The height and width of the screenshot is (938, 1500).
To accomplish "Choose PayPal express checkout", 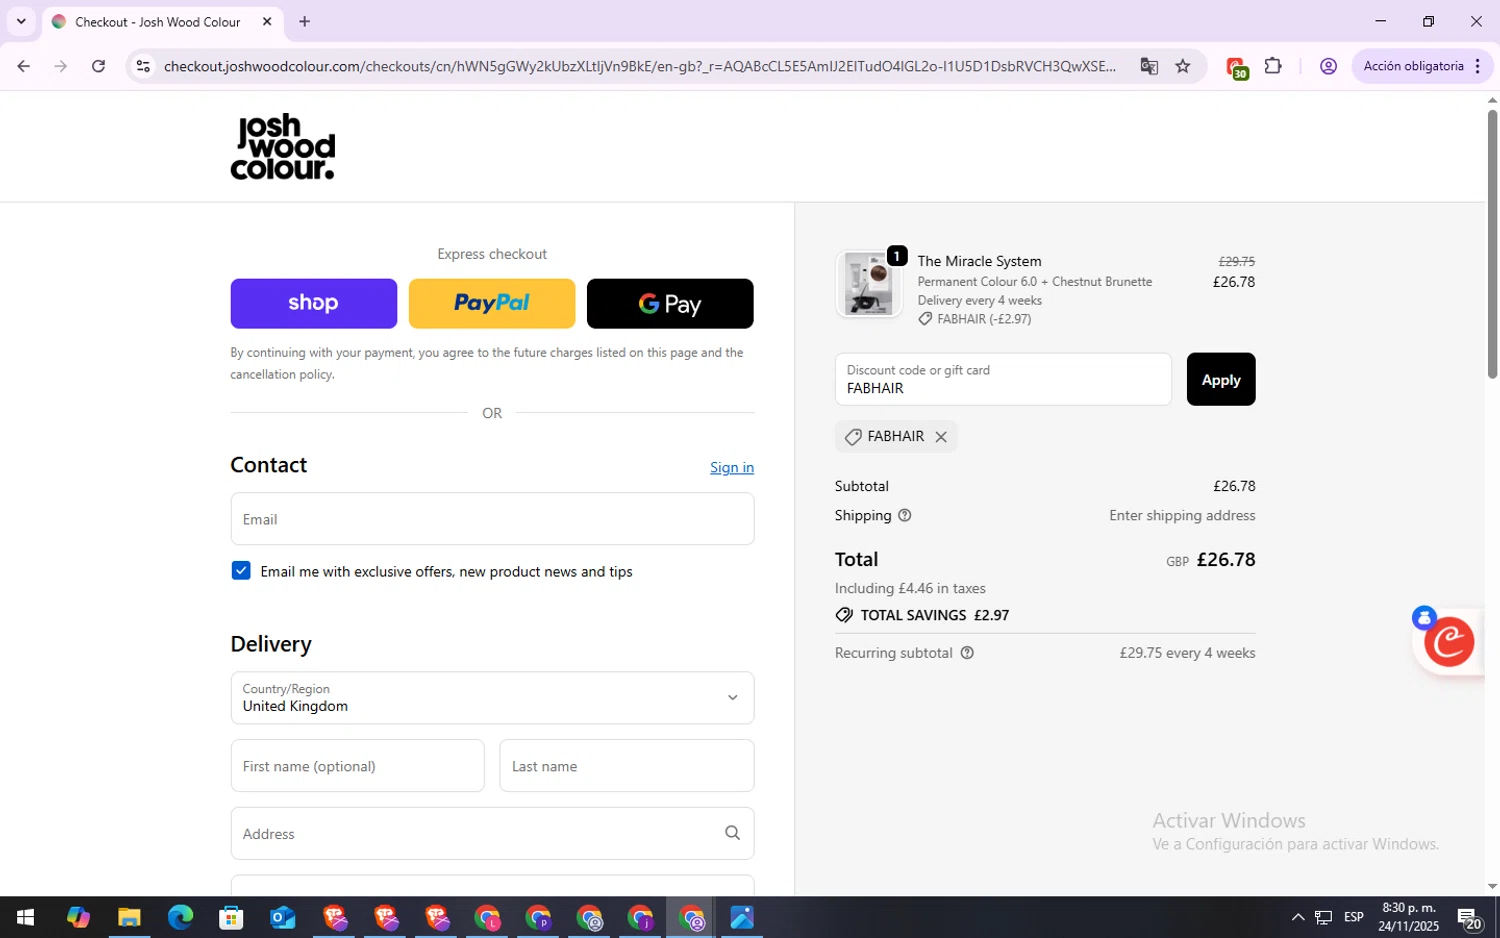I will pyautogui.click(x=492, y=304).
